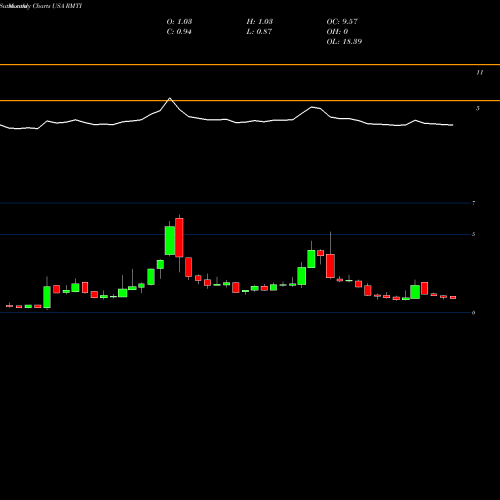Click the chart title mentioning USA RMTI
500x500 pixels.
pyautogui.click(x=41, y=6)
